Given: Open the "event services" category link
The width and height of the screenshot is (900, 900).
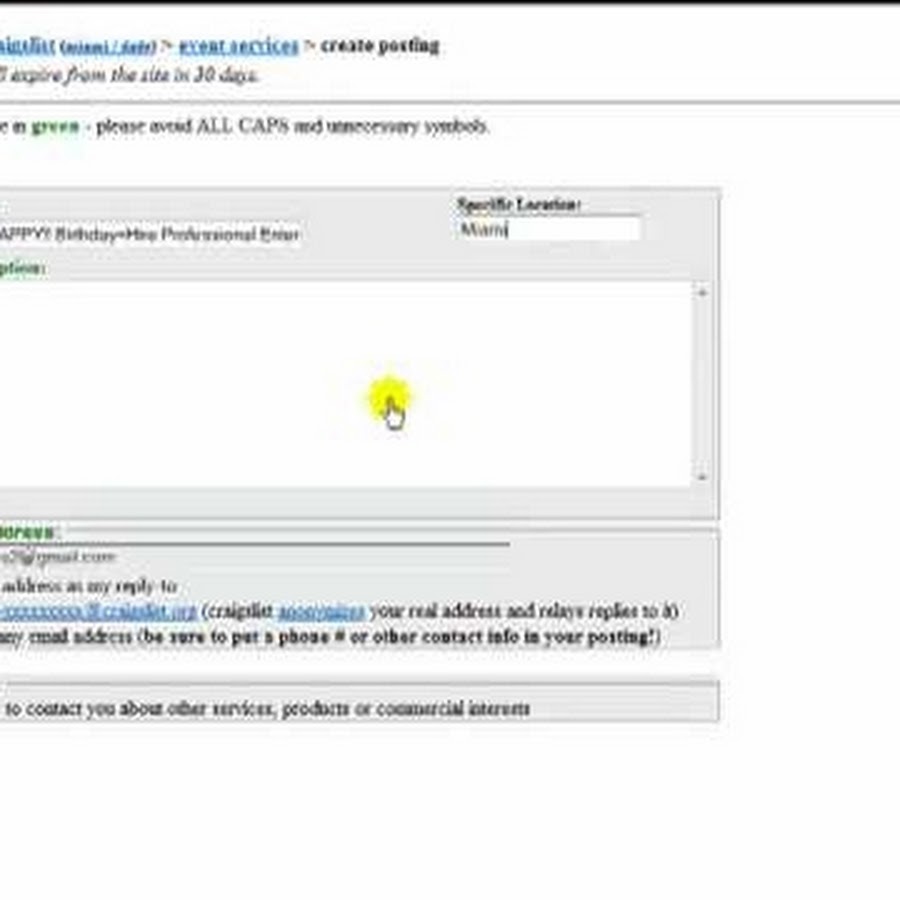Looking at the screenshot, I should 238,46.
